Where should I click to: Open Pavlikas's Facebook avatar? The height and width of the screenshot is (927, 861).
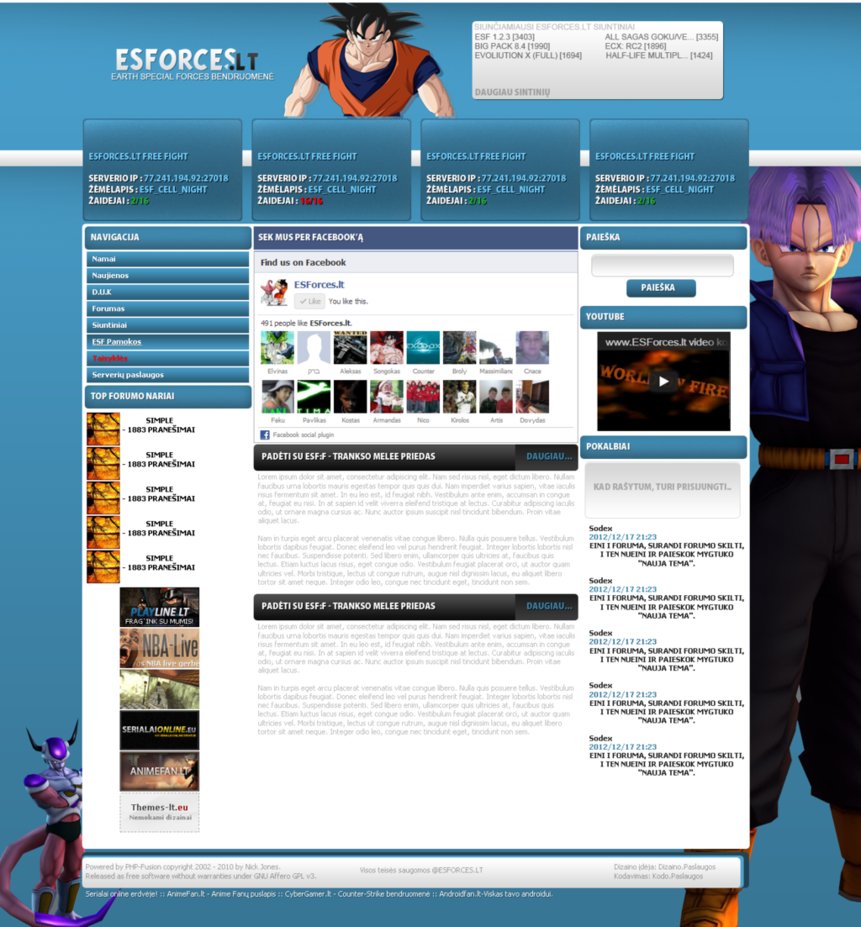pyautogui.click(x=314, y=397)
